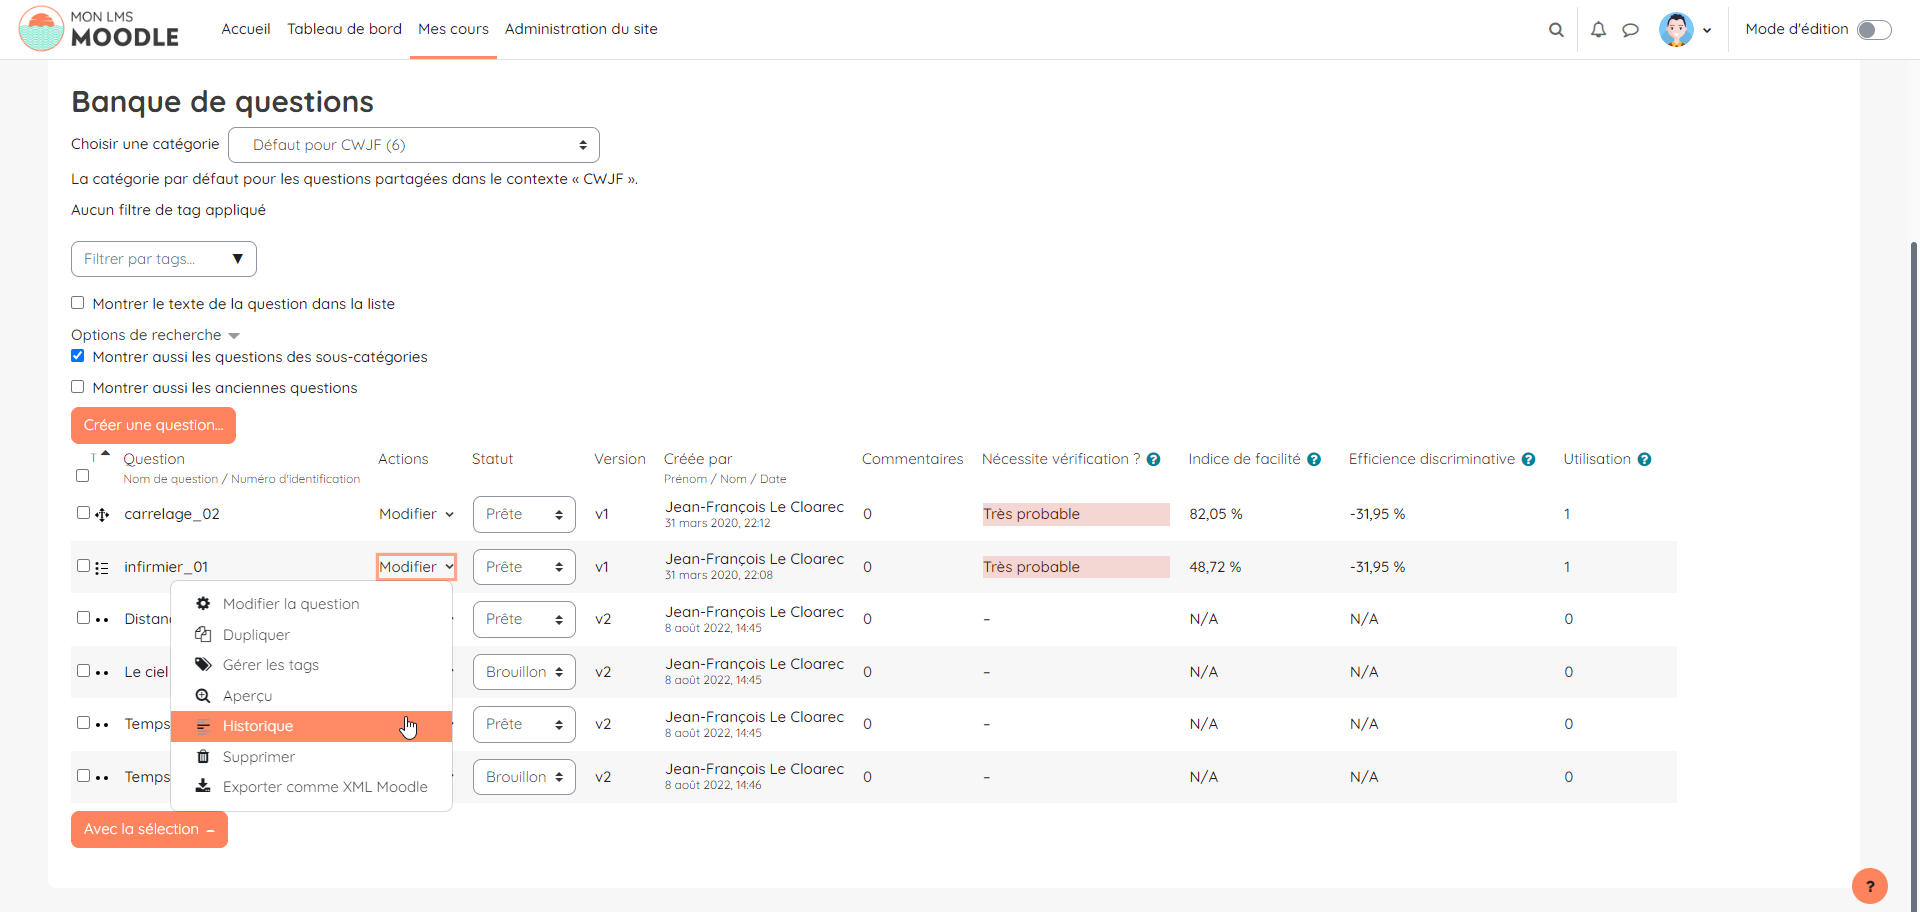Open the notifications bell icon
1920x912 pixels.
(x=1598, y=30)
